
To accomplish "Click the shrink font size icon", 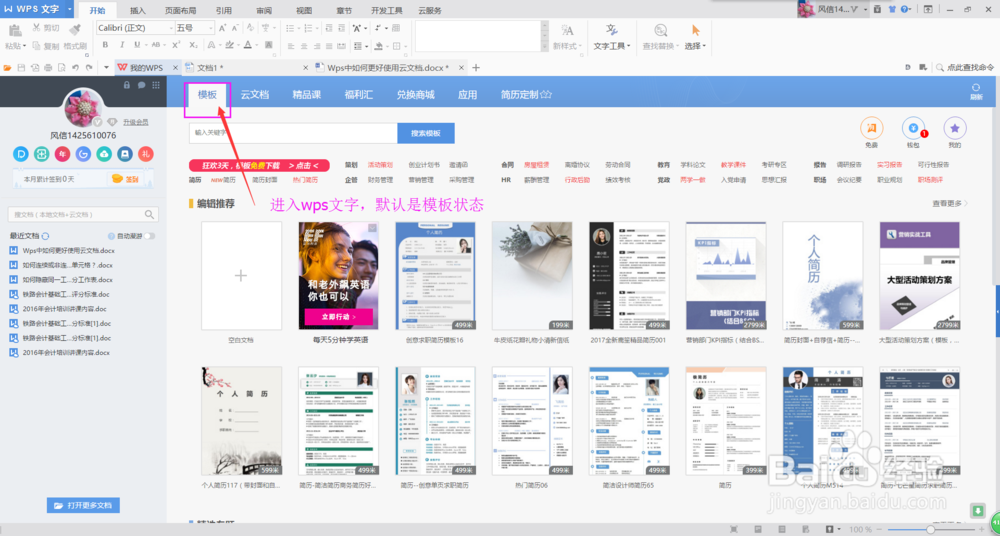I will [x=235, y=28].
